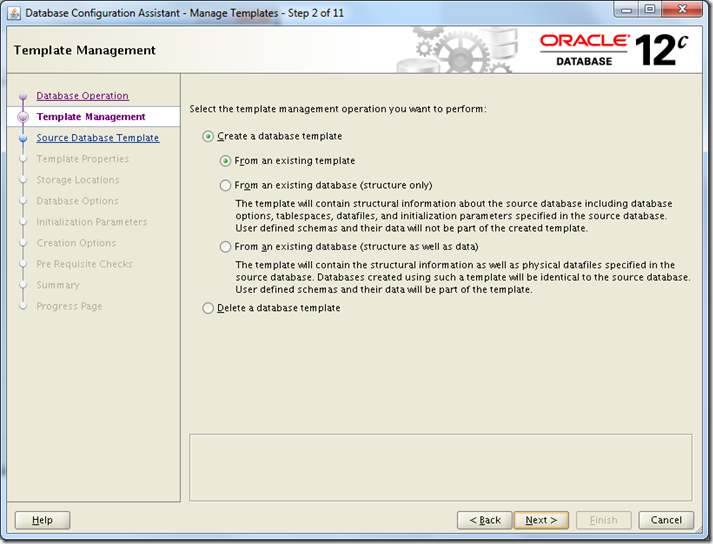Viewport: 713px width, 544px height.
Task: Click the Java icon in title bar
Action: pos(14,13)
